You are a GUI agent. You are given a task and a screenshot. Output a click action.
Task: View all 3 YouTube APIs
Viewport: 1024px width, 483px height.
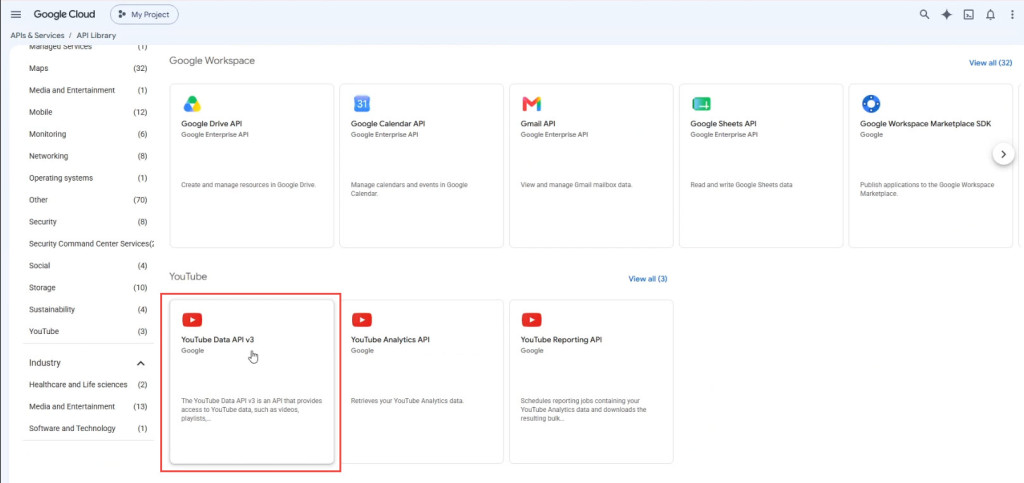tap(648, 279)
